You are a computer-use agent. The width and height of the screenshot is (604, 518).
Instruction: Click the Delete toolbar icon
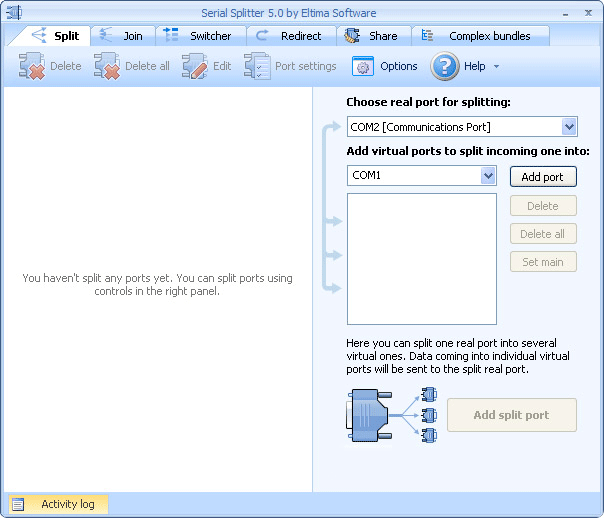click(x=32, y=67)
